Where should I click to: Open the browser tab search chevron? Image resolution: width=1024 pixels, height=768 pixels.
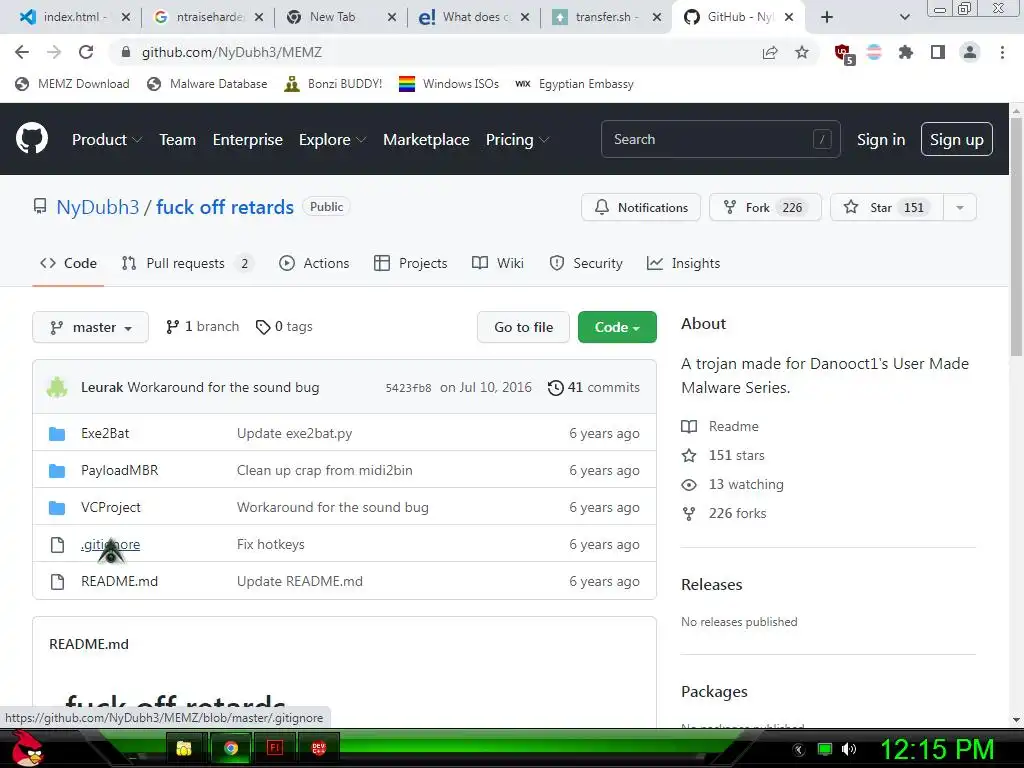pyautogui.click(x=904, y=17)
